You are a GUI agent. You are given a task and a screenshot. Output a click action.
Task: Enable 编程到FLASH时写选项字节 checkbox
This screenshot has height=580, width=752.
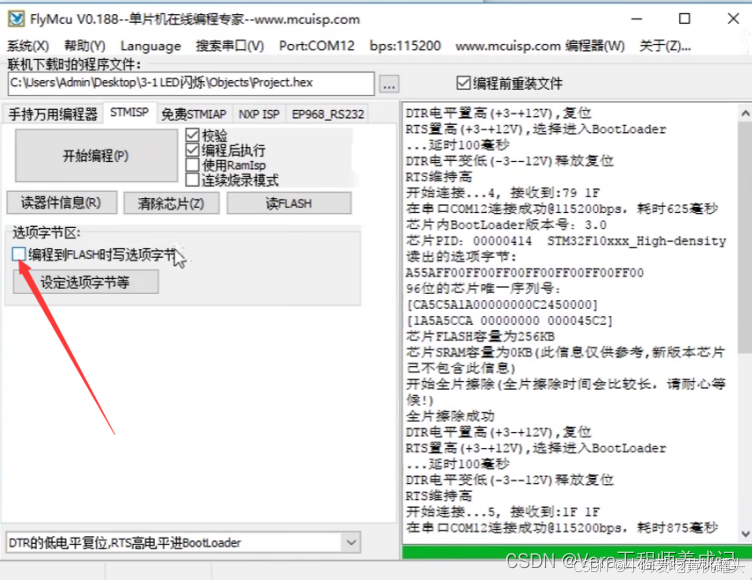(19, 254)
